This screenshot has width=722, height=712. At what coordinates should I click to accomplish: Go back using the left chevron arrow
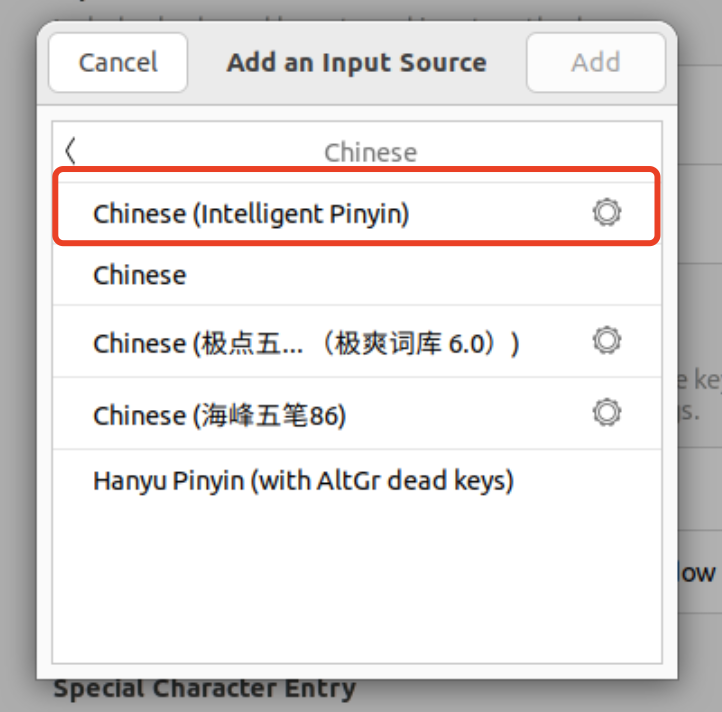(x=70, y=151)
